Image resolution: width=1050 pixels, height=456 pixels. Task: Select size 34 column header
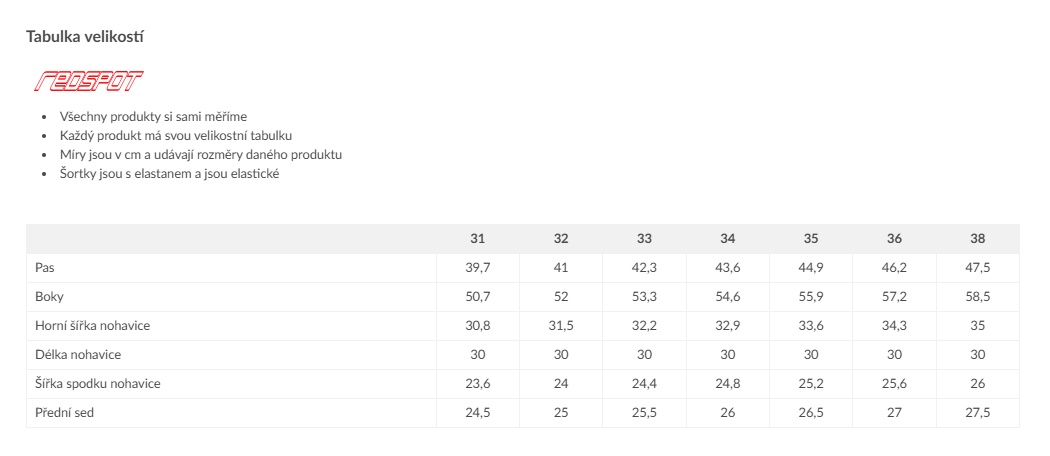tap(728, 239)
